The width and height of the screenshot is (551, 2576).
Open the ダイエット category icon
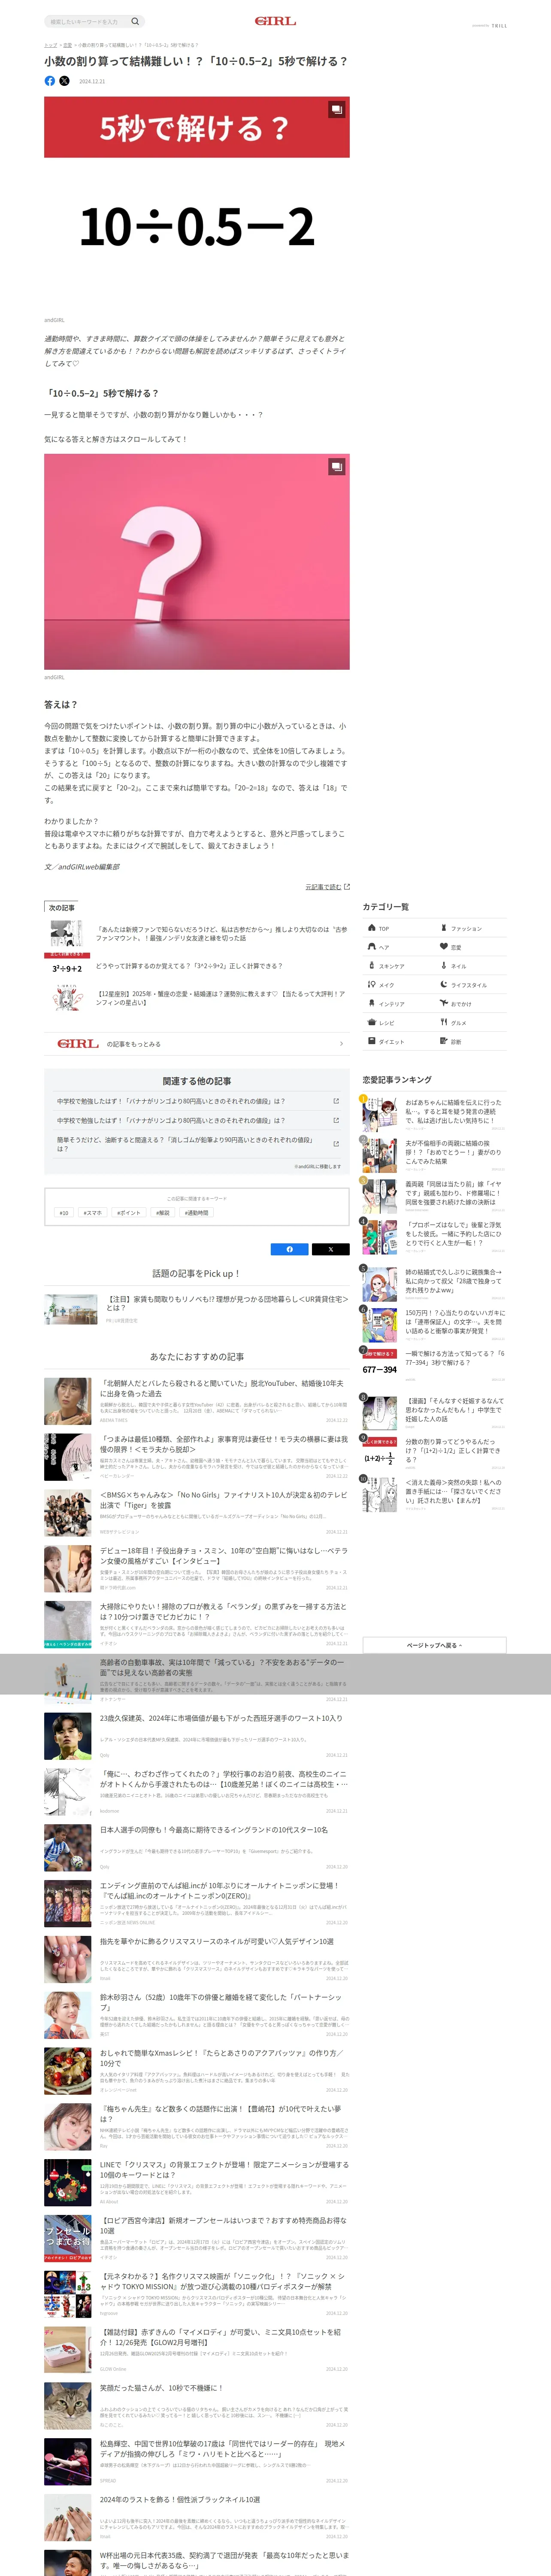tap(372, 1042)
